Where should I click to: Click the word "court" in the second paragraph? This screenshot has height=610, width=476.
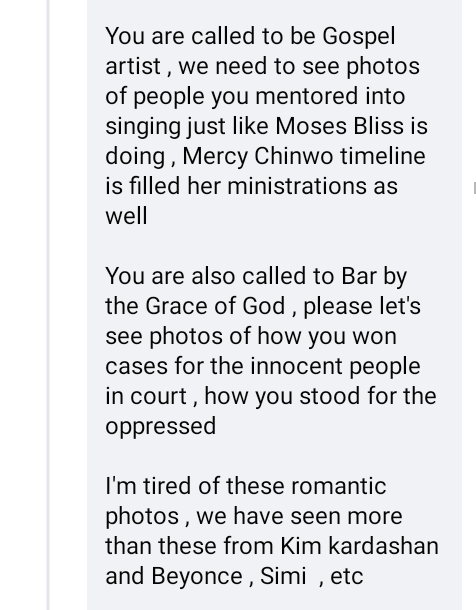click(159, 396)
